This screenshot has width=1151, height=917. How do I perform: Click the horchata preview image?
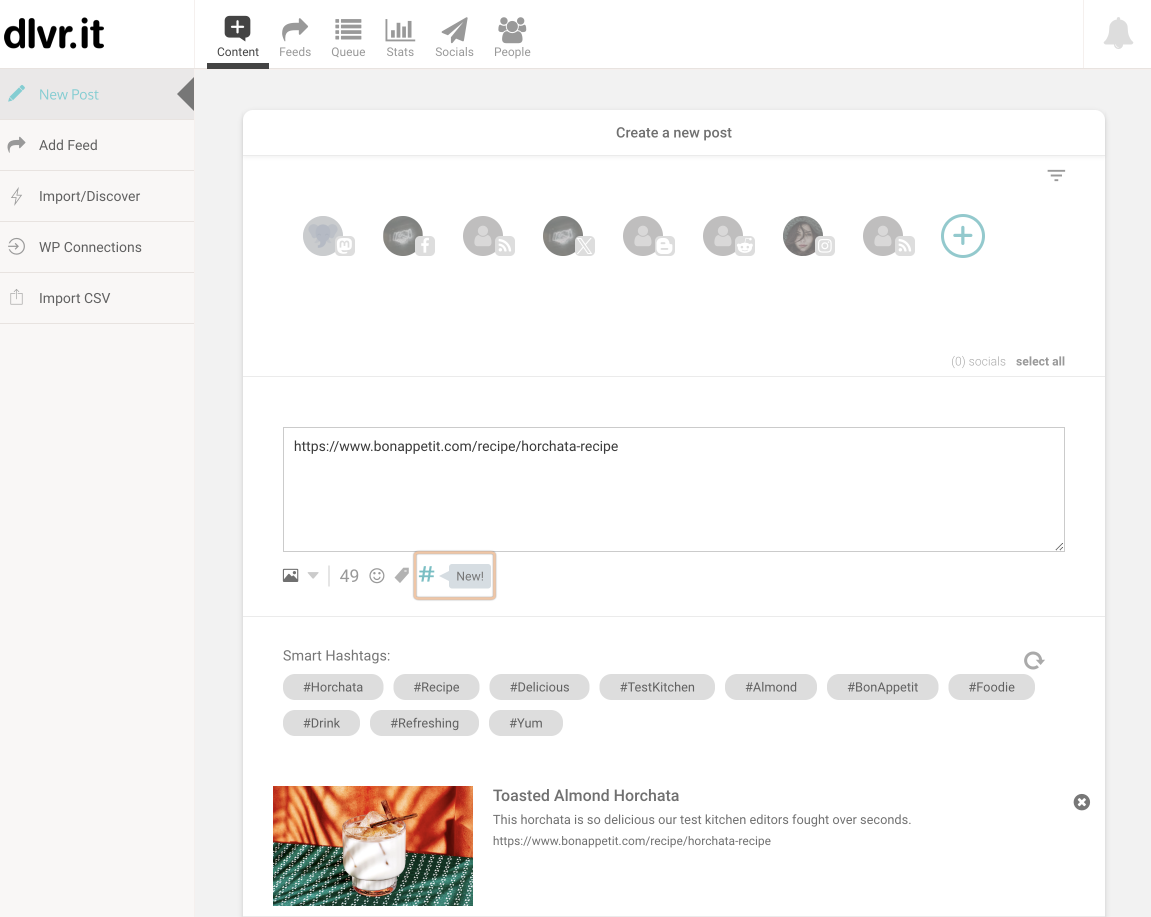373,846
